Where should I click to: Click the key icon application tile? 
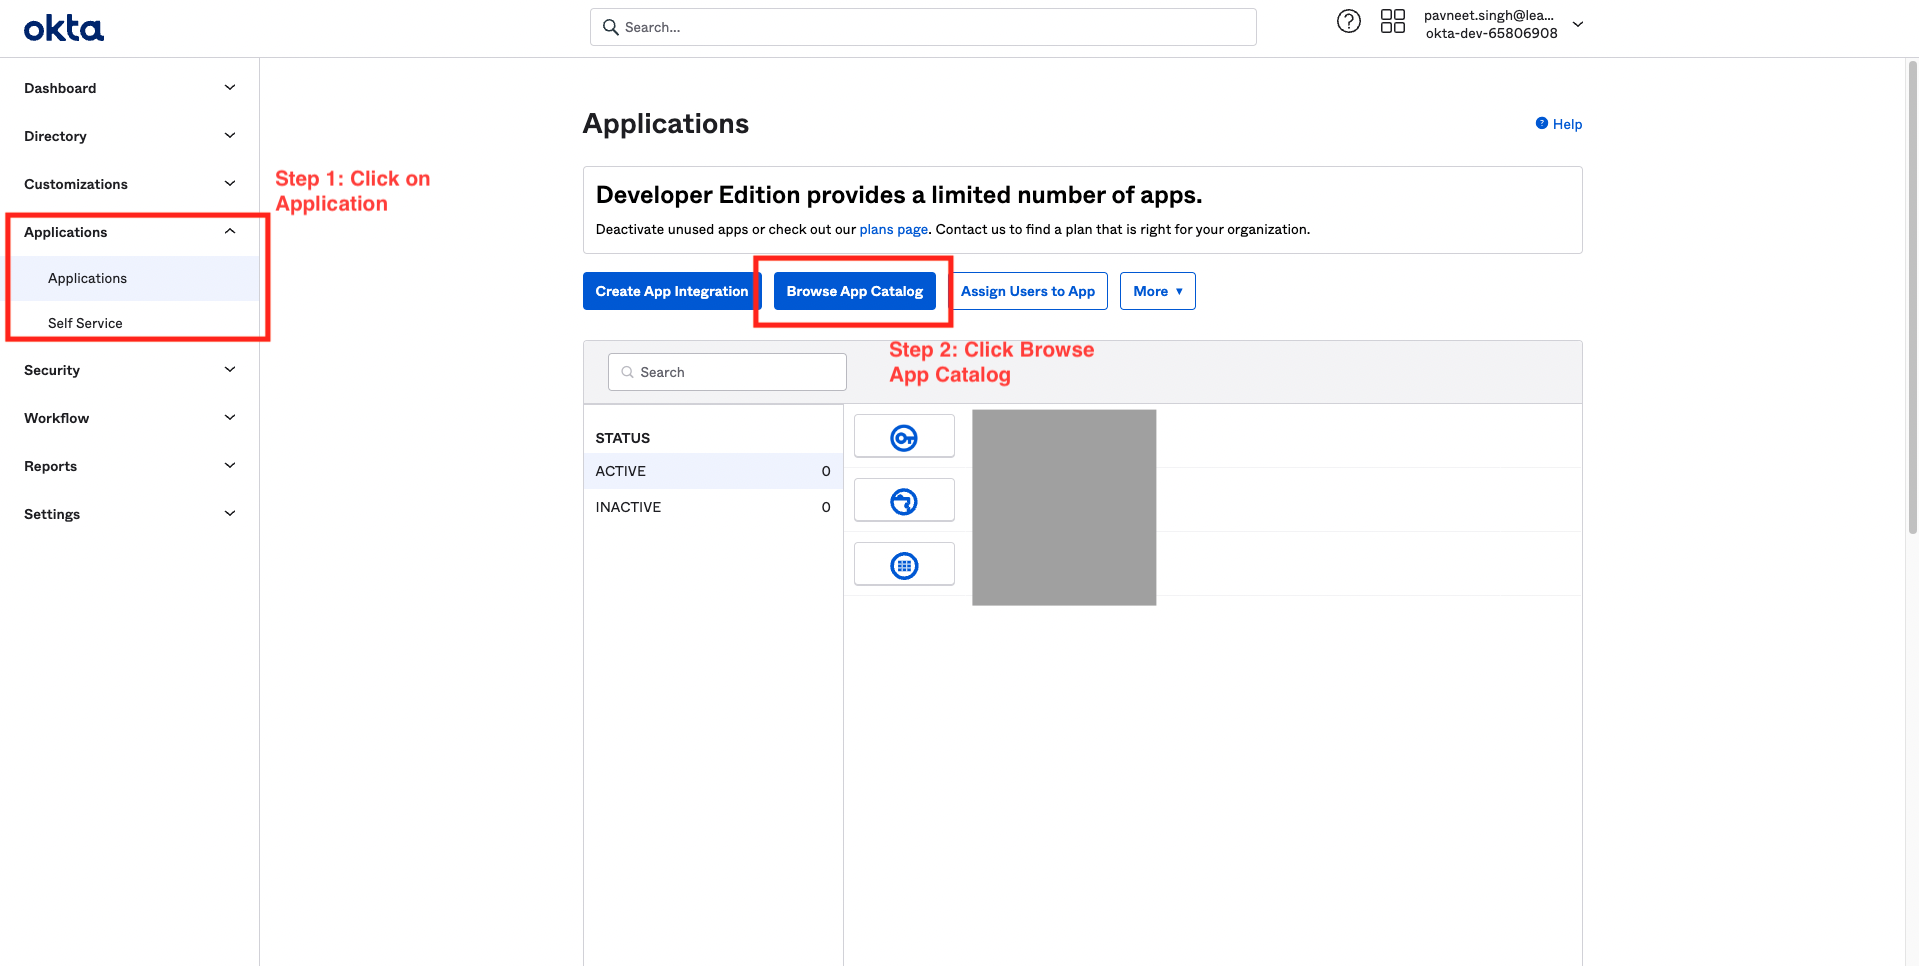click(x=904, y=437)
